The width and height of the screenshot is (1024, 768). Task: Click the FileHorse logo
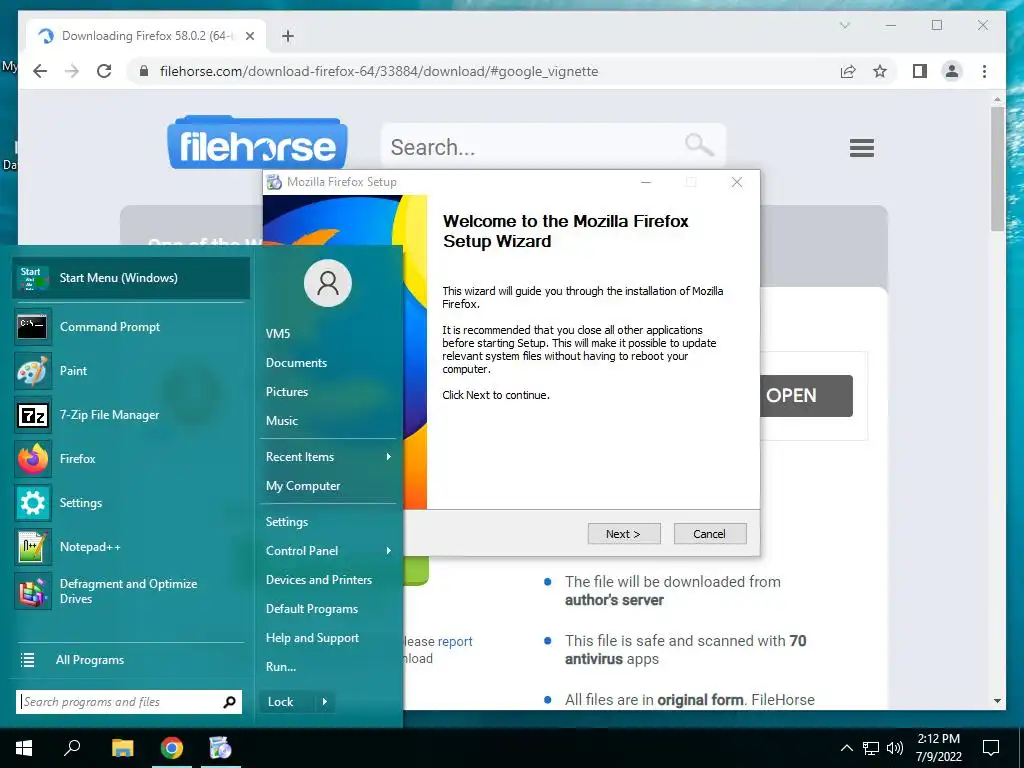[x=257, y=143]
